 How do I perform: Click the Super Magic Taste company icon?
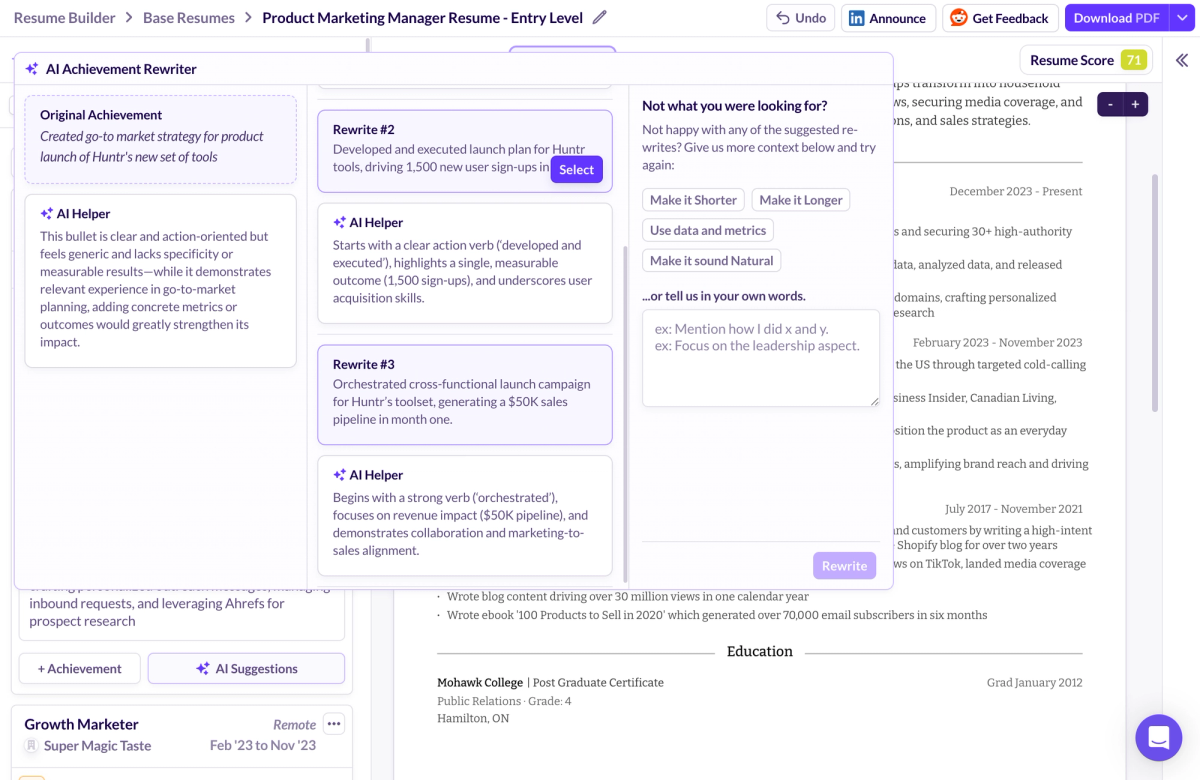(x=31, y=746)
